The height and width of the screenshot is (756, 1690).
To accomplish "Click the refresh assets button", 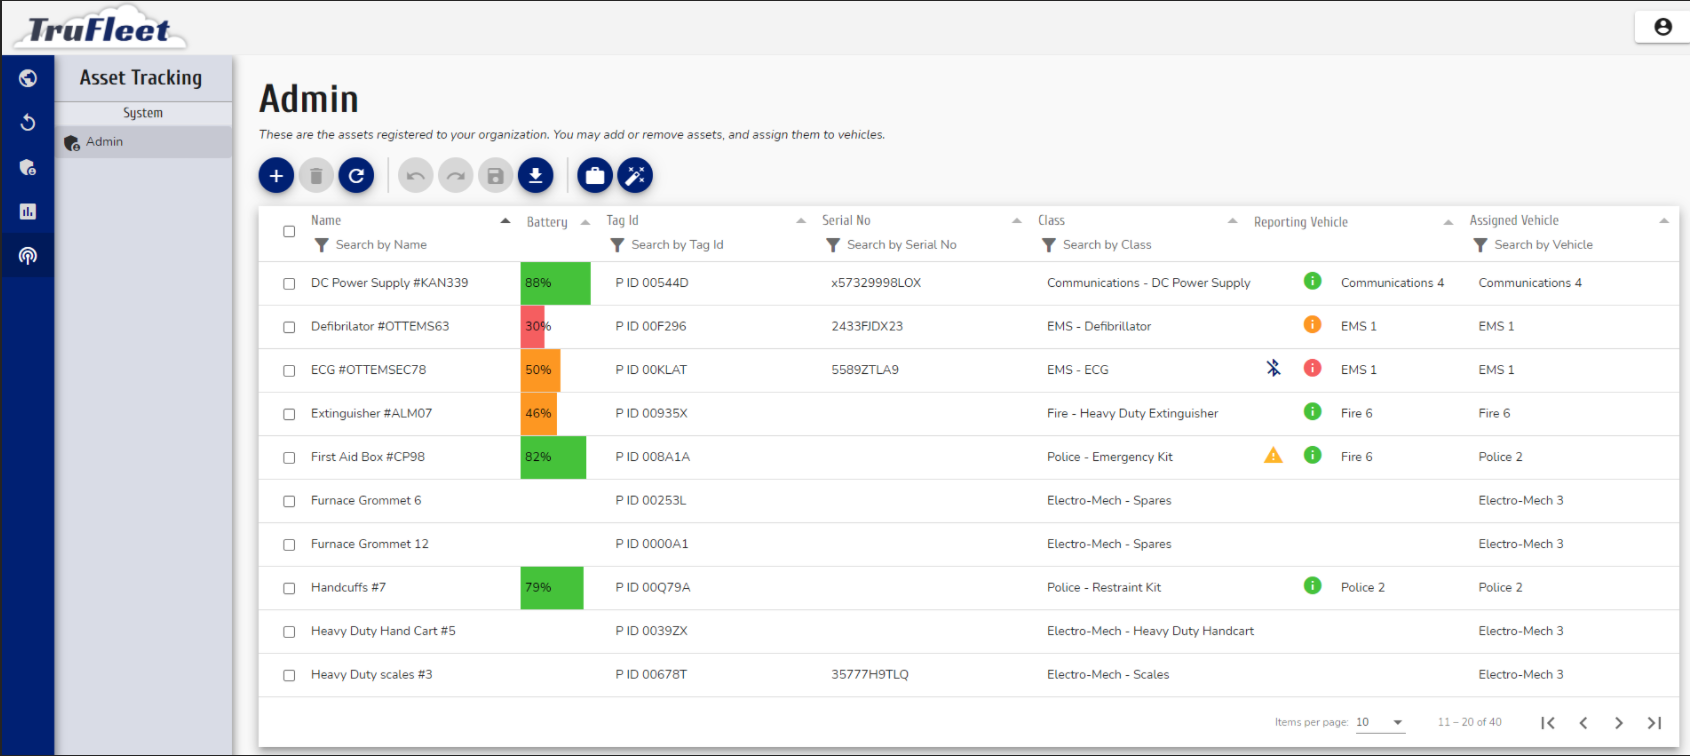I will (x=356, y=176).
